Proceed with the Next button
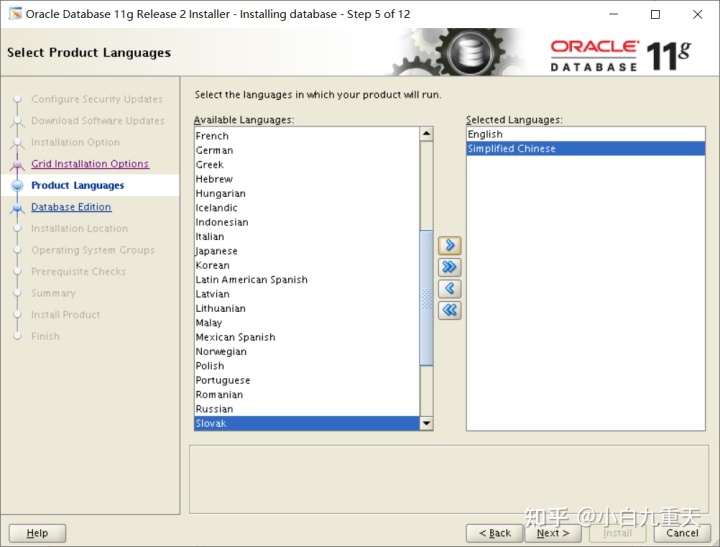 (553, 533)
